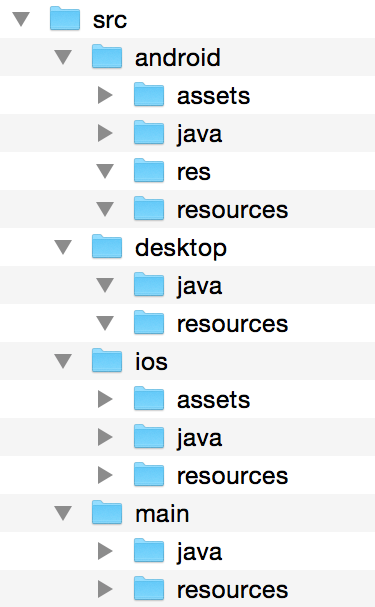Expand the java folder under android

click(x=105, y=133)
